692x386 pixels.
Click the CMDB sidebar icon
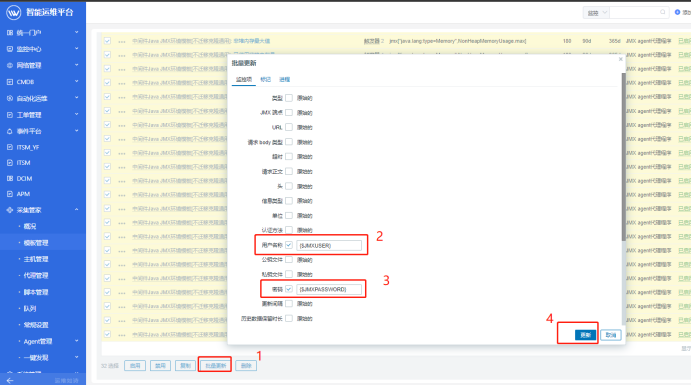(x=10, y=82)
